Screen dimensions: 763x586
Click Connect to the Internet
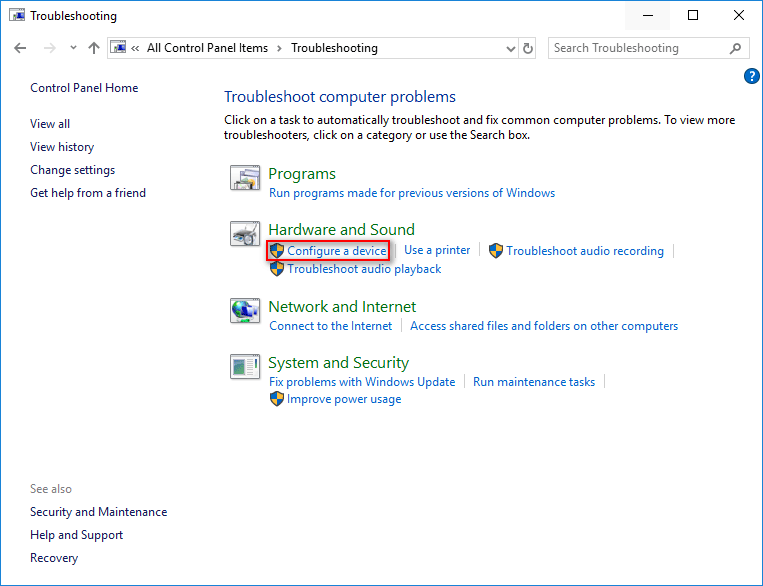pos(330,326)
